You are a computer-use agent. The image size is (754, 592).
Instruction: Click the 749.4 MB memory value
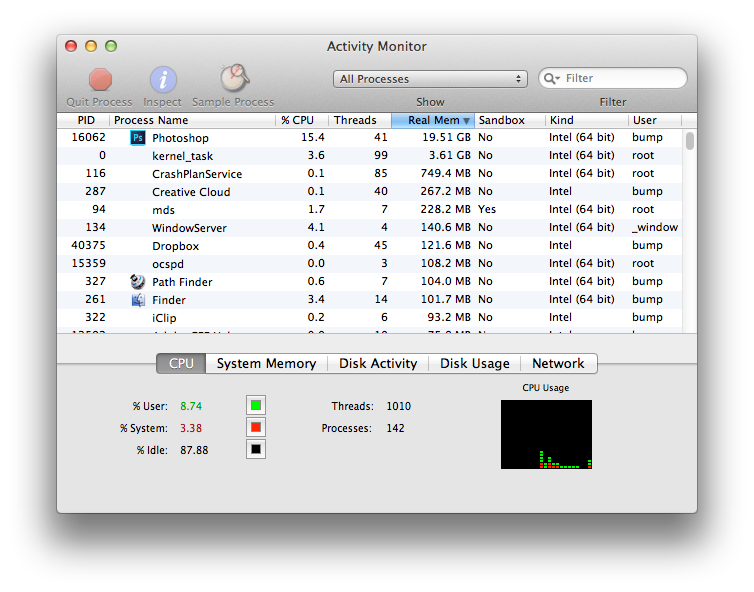(x=445, y=173)
